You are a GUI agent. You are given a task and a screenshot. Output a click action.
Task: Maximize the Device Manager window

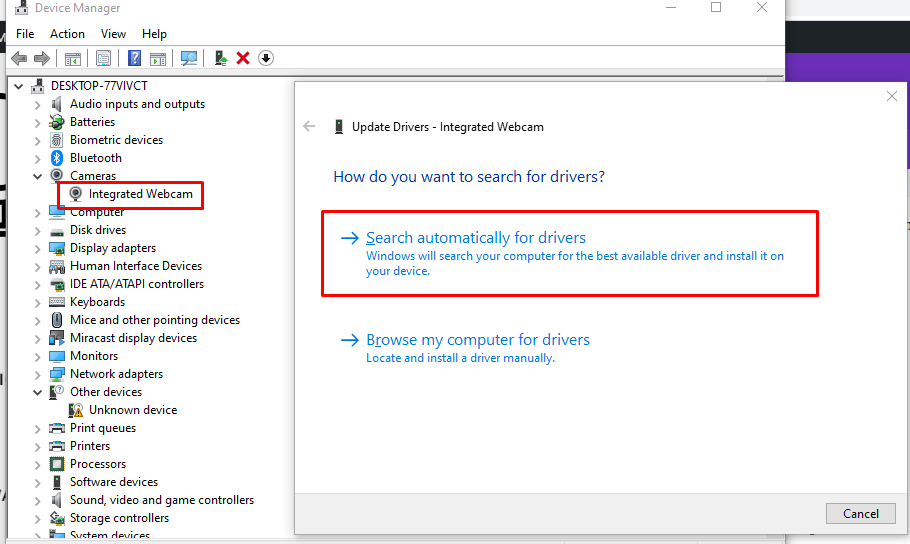click(x=716, y=8)
